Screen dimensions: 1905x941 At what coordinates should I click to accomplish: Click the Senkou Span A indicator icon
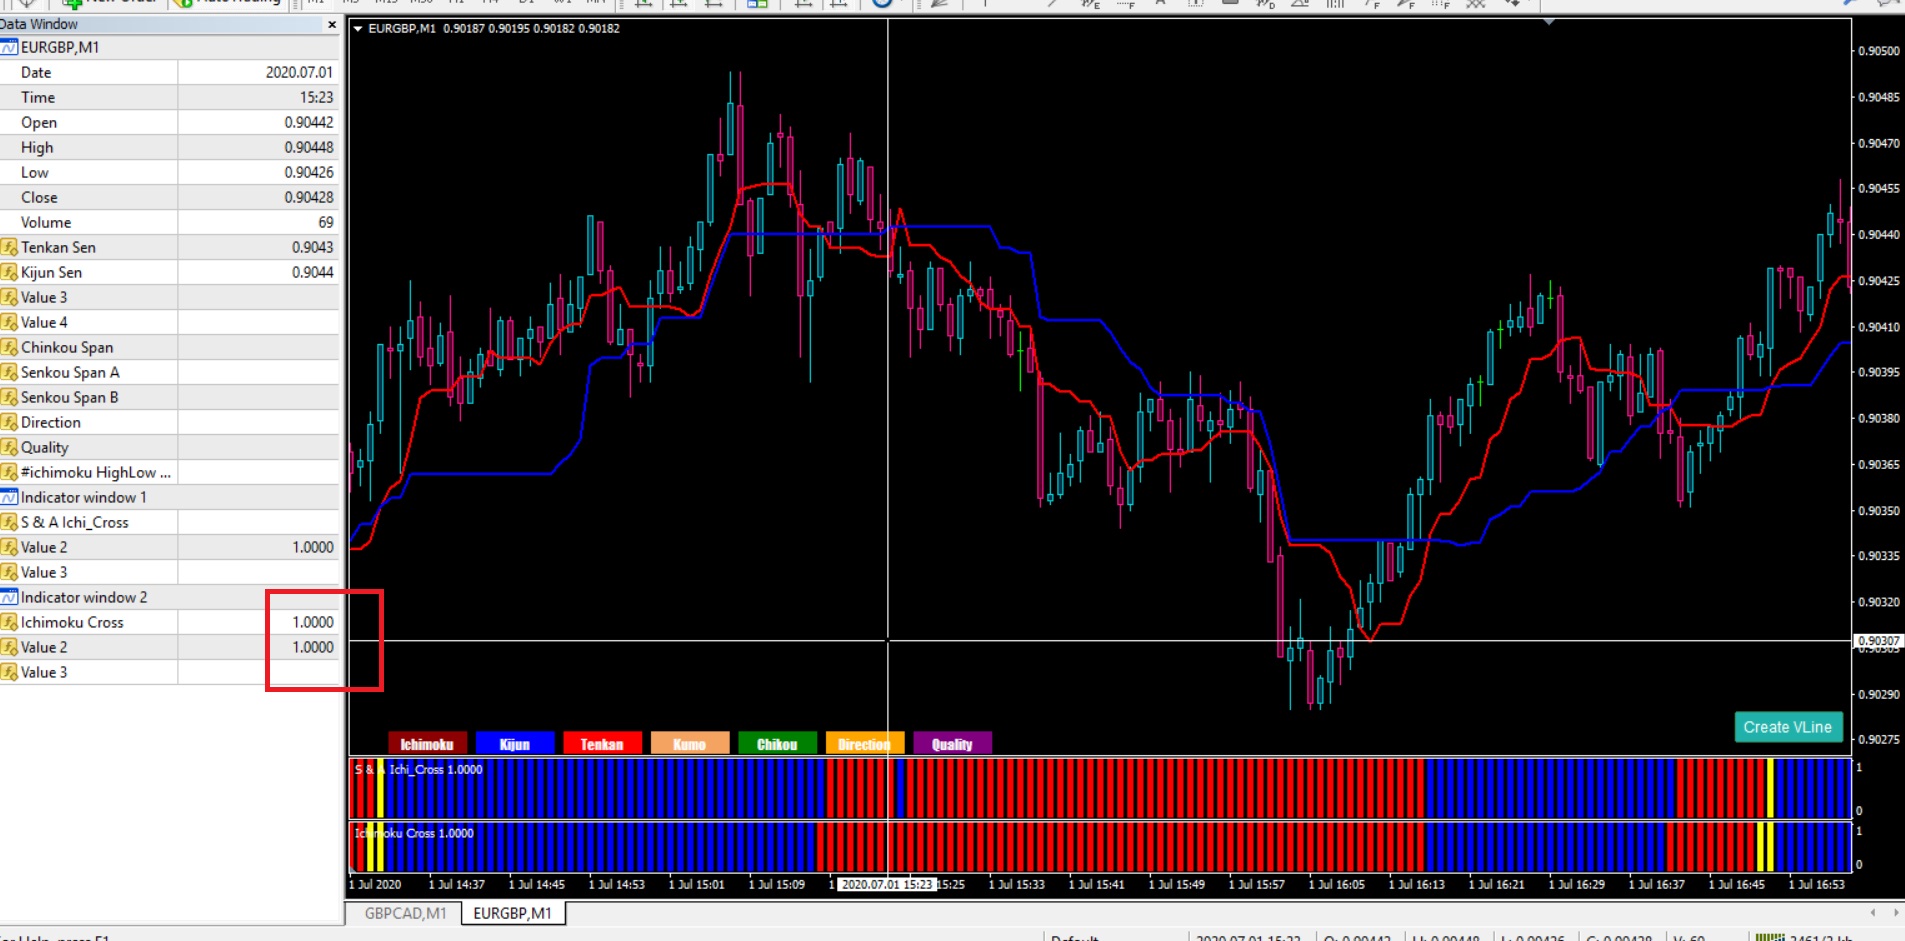[9, 372]
